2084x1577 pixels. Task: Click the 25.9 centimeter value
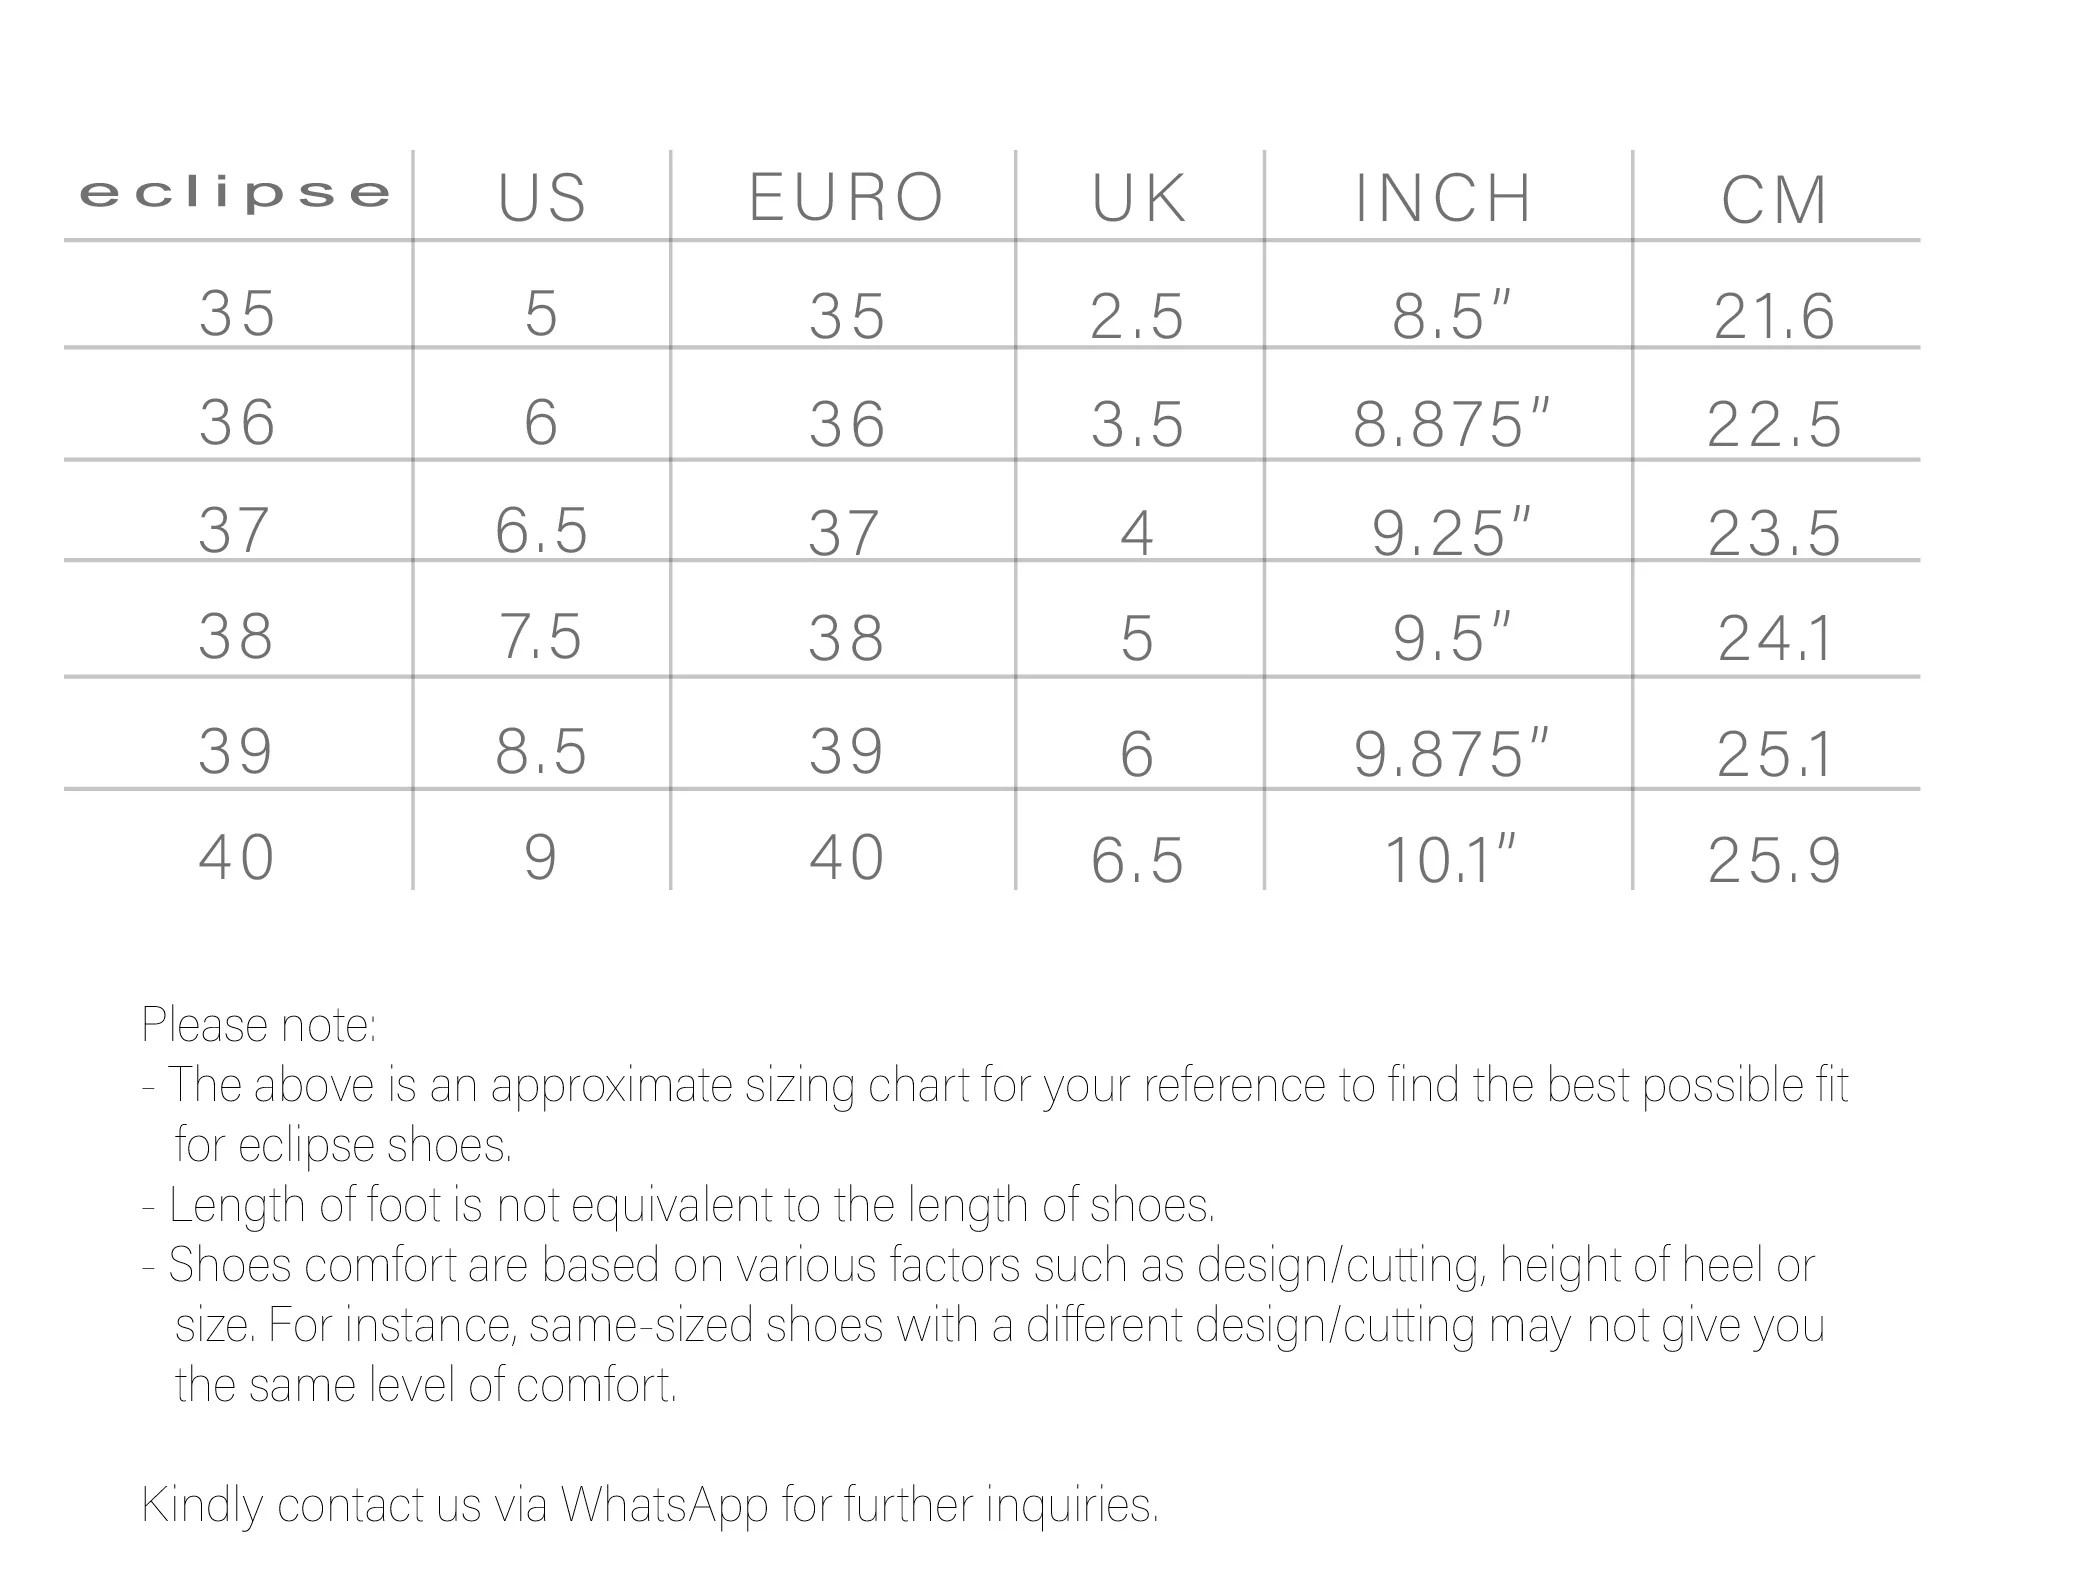1775,860
